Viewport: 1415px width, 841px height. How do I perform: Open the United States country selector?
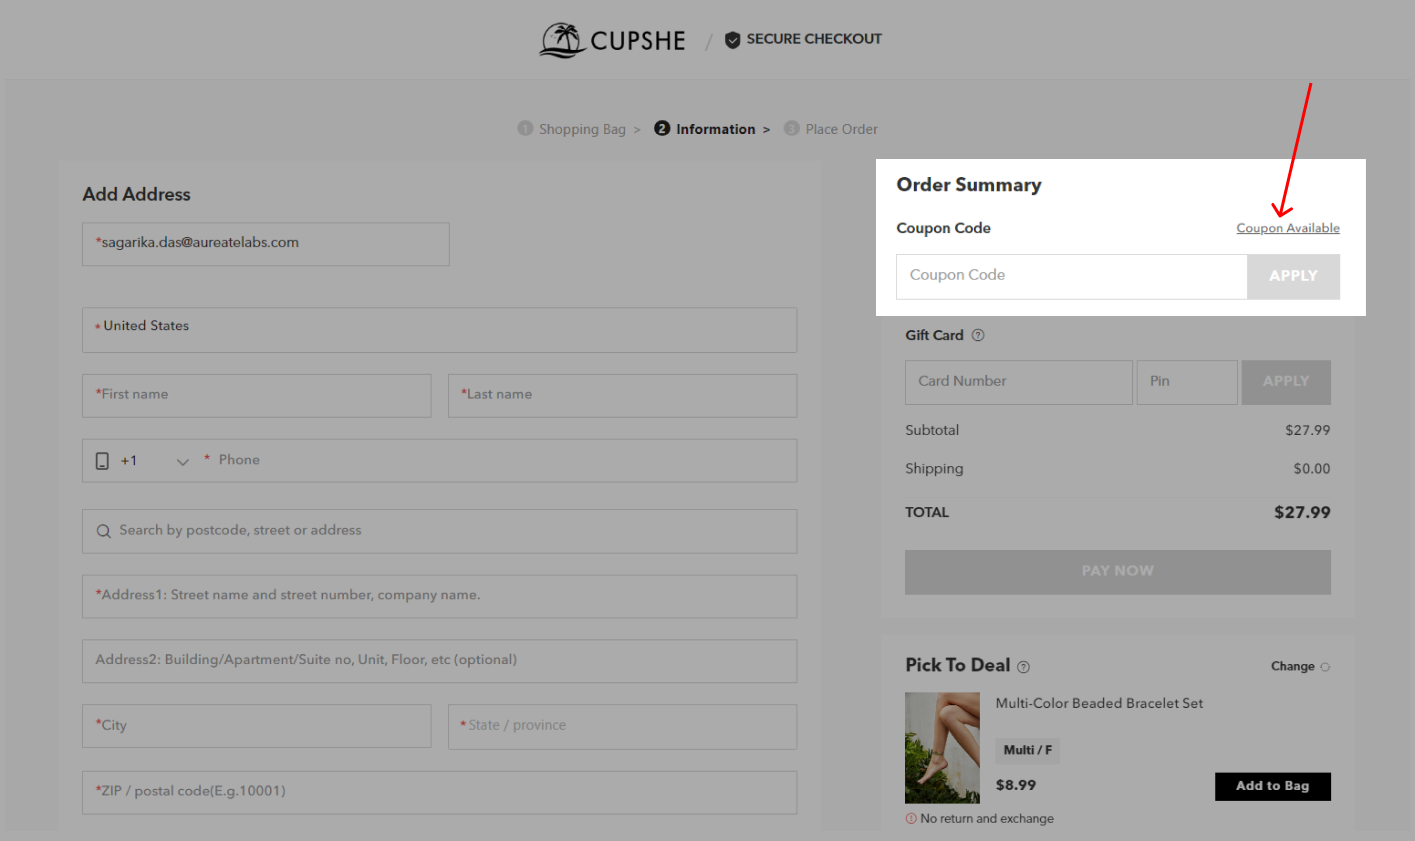click(439, 329)
